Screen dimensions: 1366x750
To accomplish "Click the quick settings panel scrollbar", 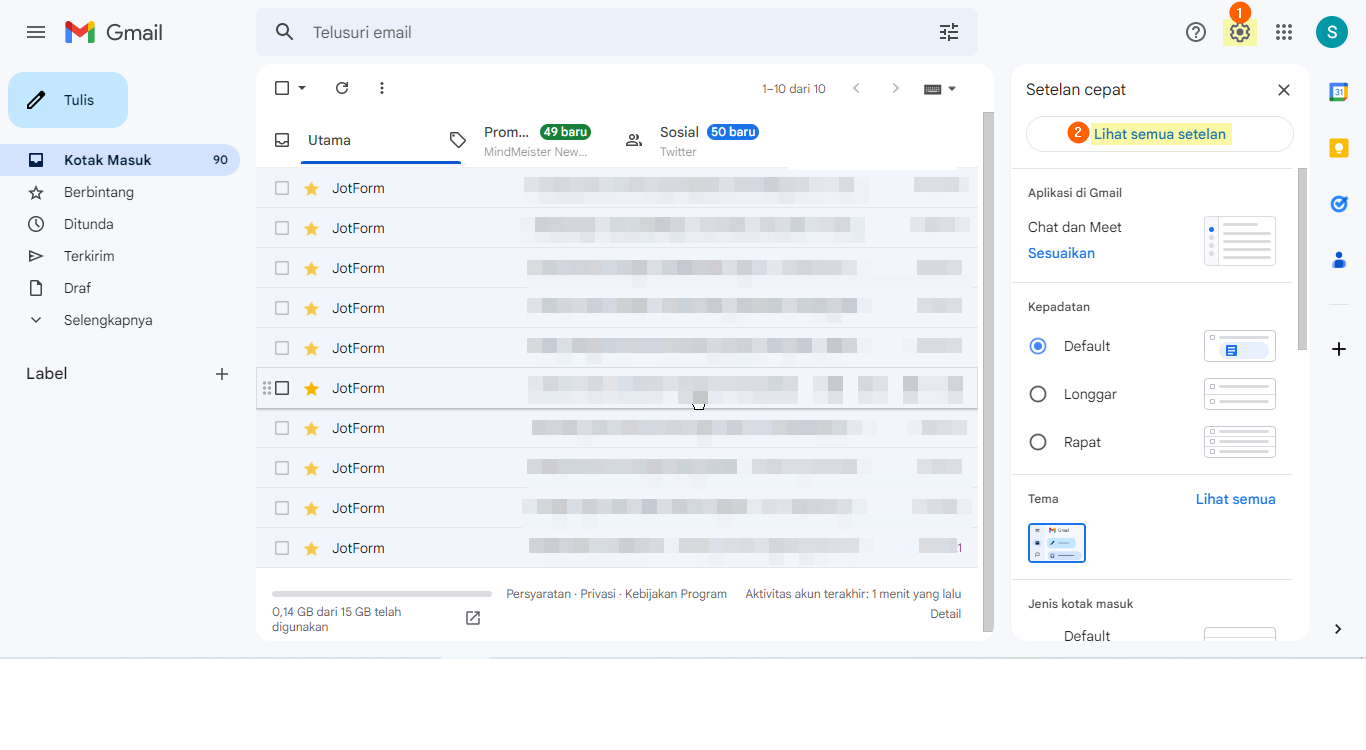I will [x=1302, y=259].
